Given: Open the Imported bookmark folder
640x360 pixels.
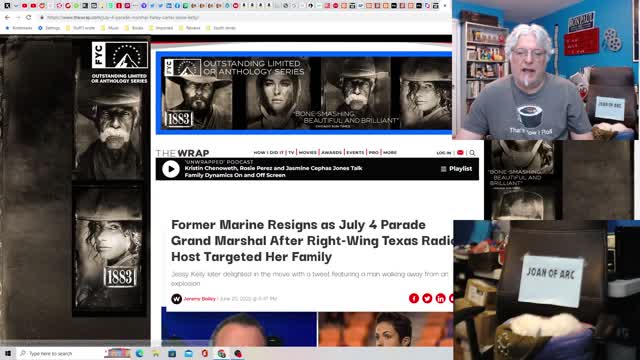Looking at the screenshot, I should coord(161,28).
